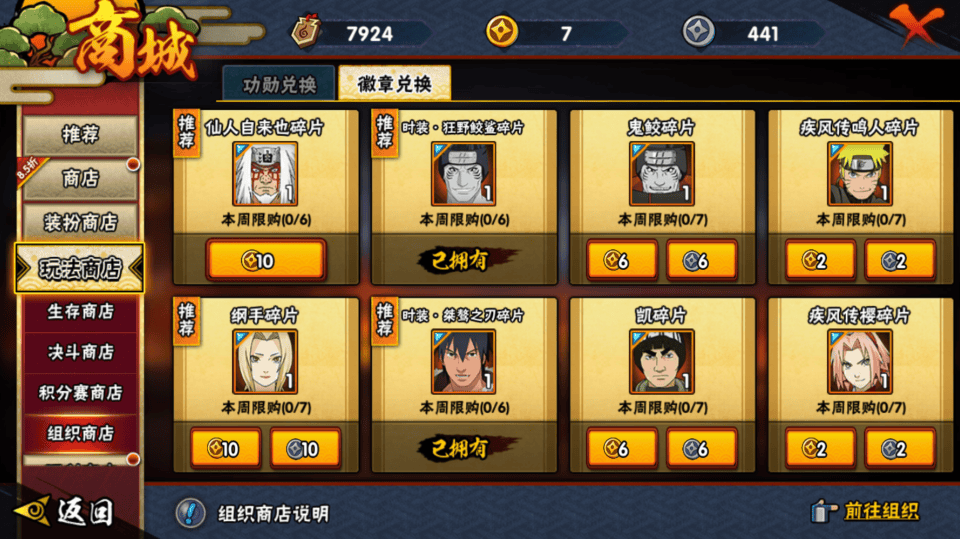Open the 装扮商店 sidebar menu

point(80,222)
